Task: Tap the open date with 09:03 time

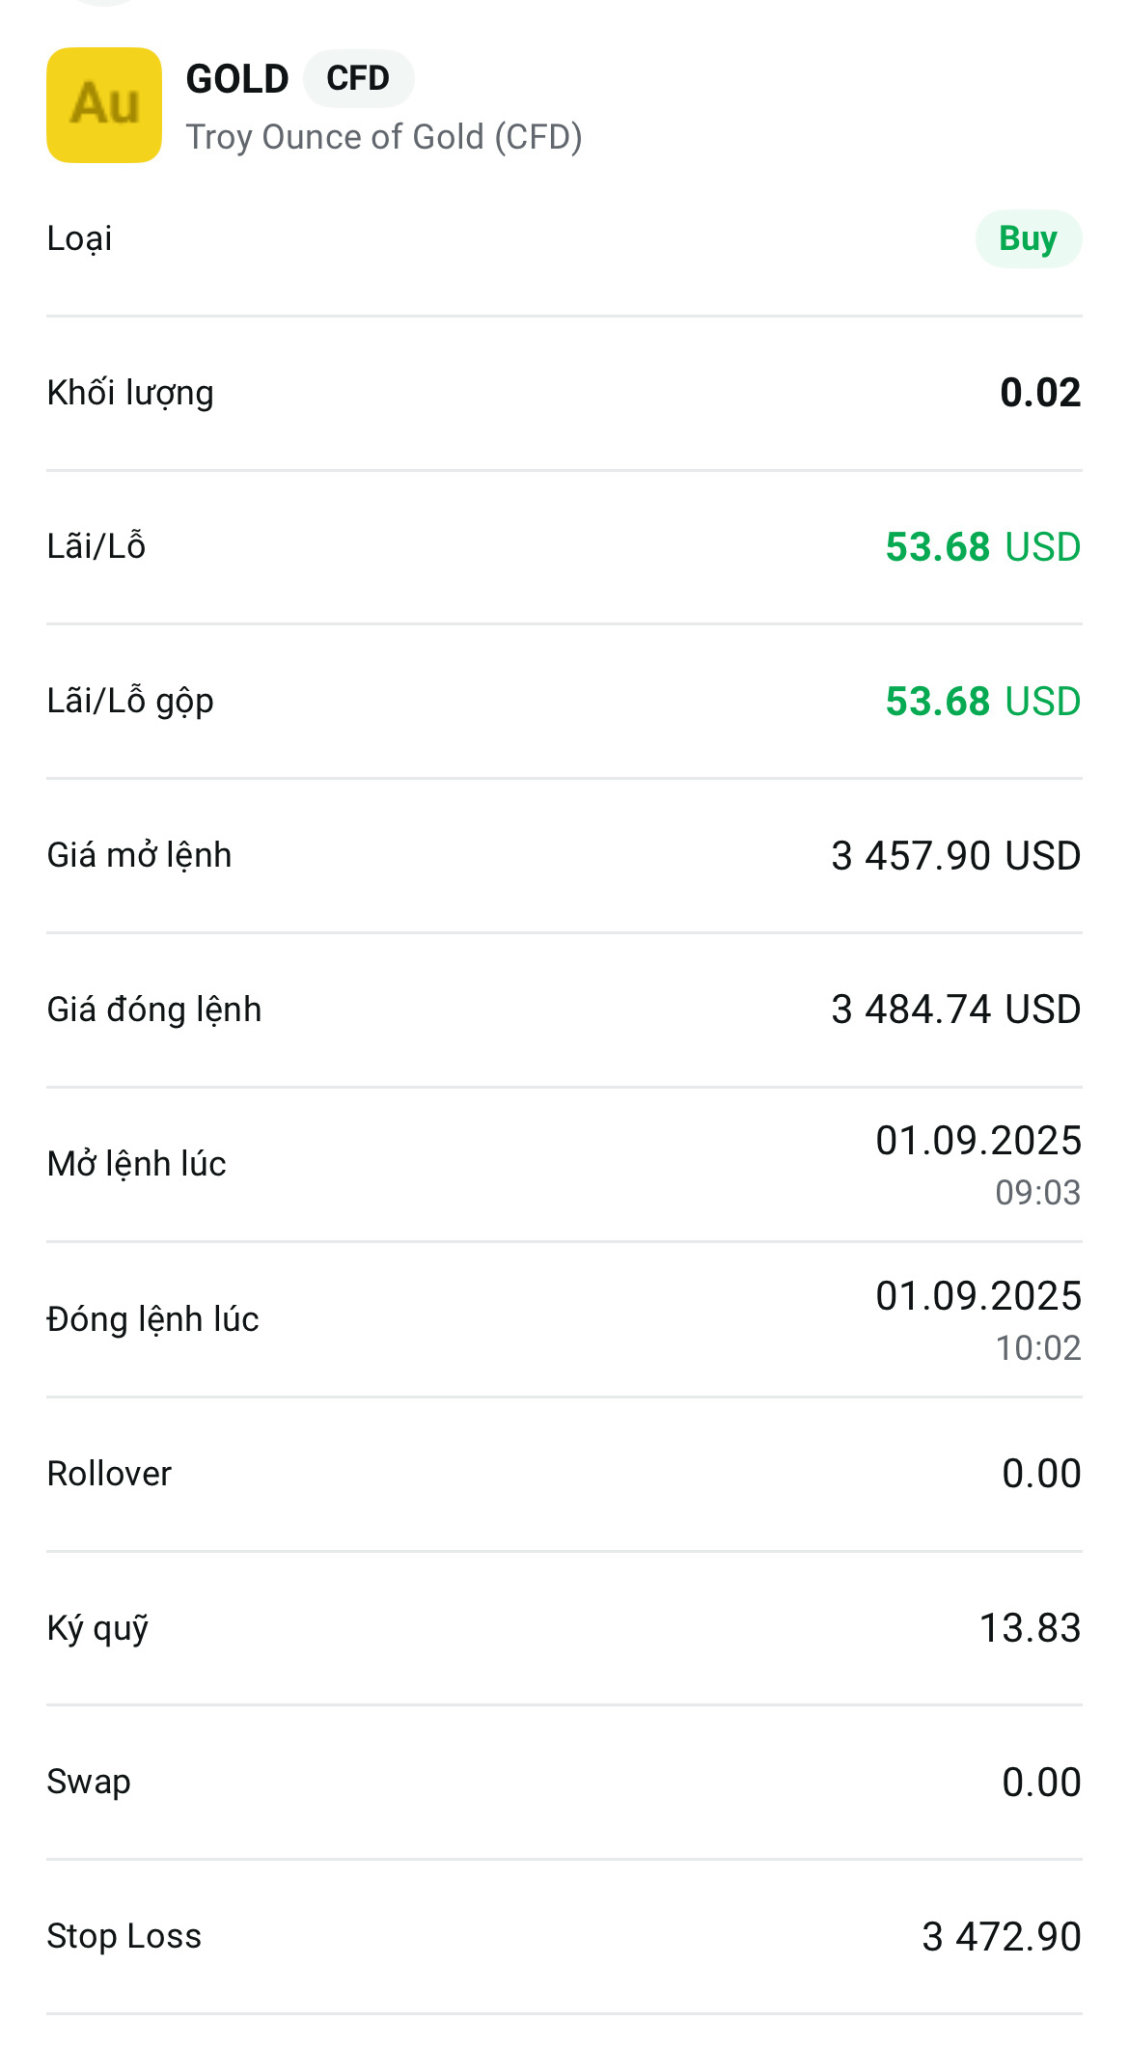Action: click(x=978, y=1164)
